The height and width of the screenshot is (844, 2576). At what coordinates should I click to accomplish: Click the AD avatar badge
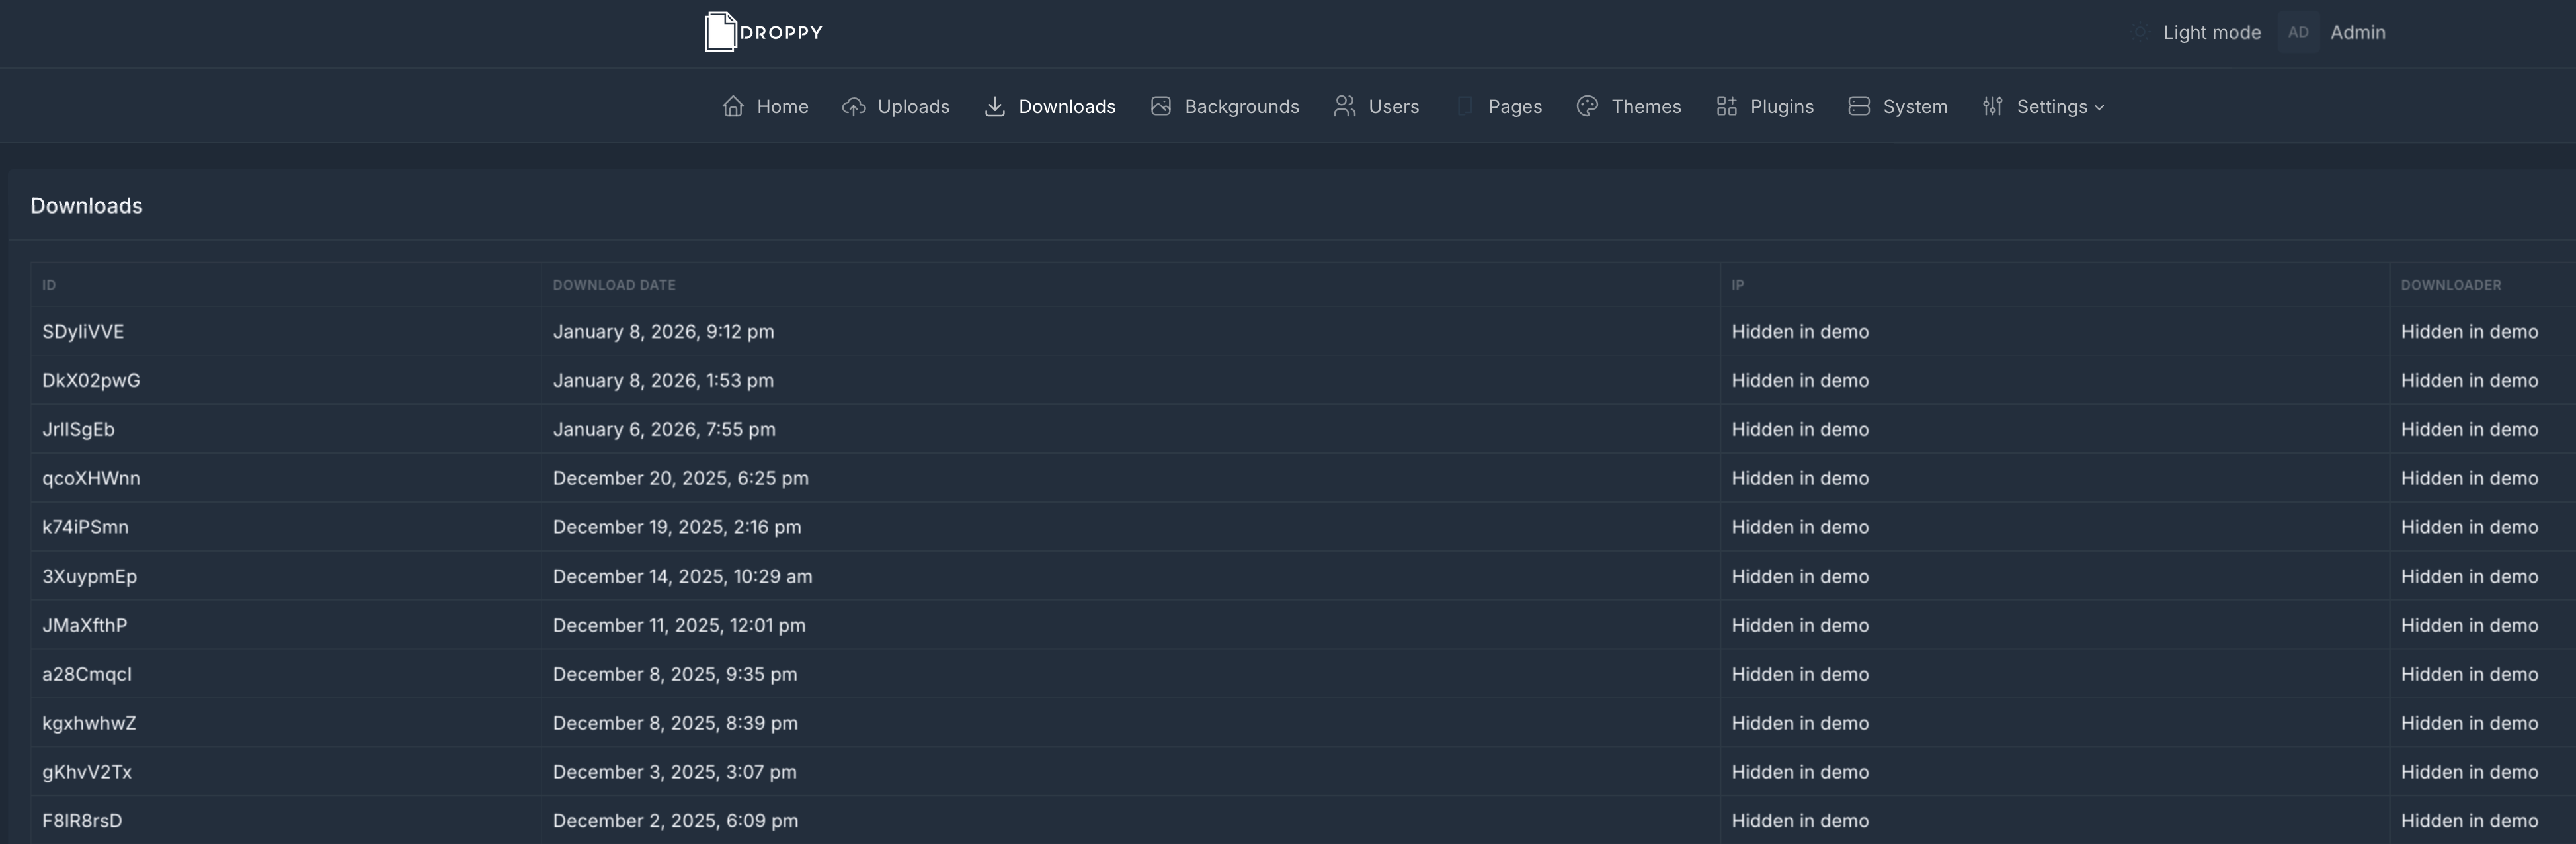pos(2298,32)
